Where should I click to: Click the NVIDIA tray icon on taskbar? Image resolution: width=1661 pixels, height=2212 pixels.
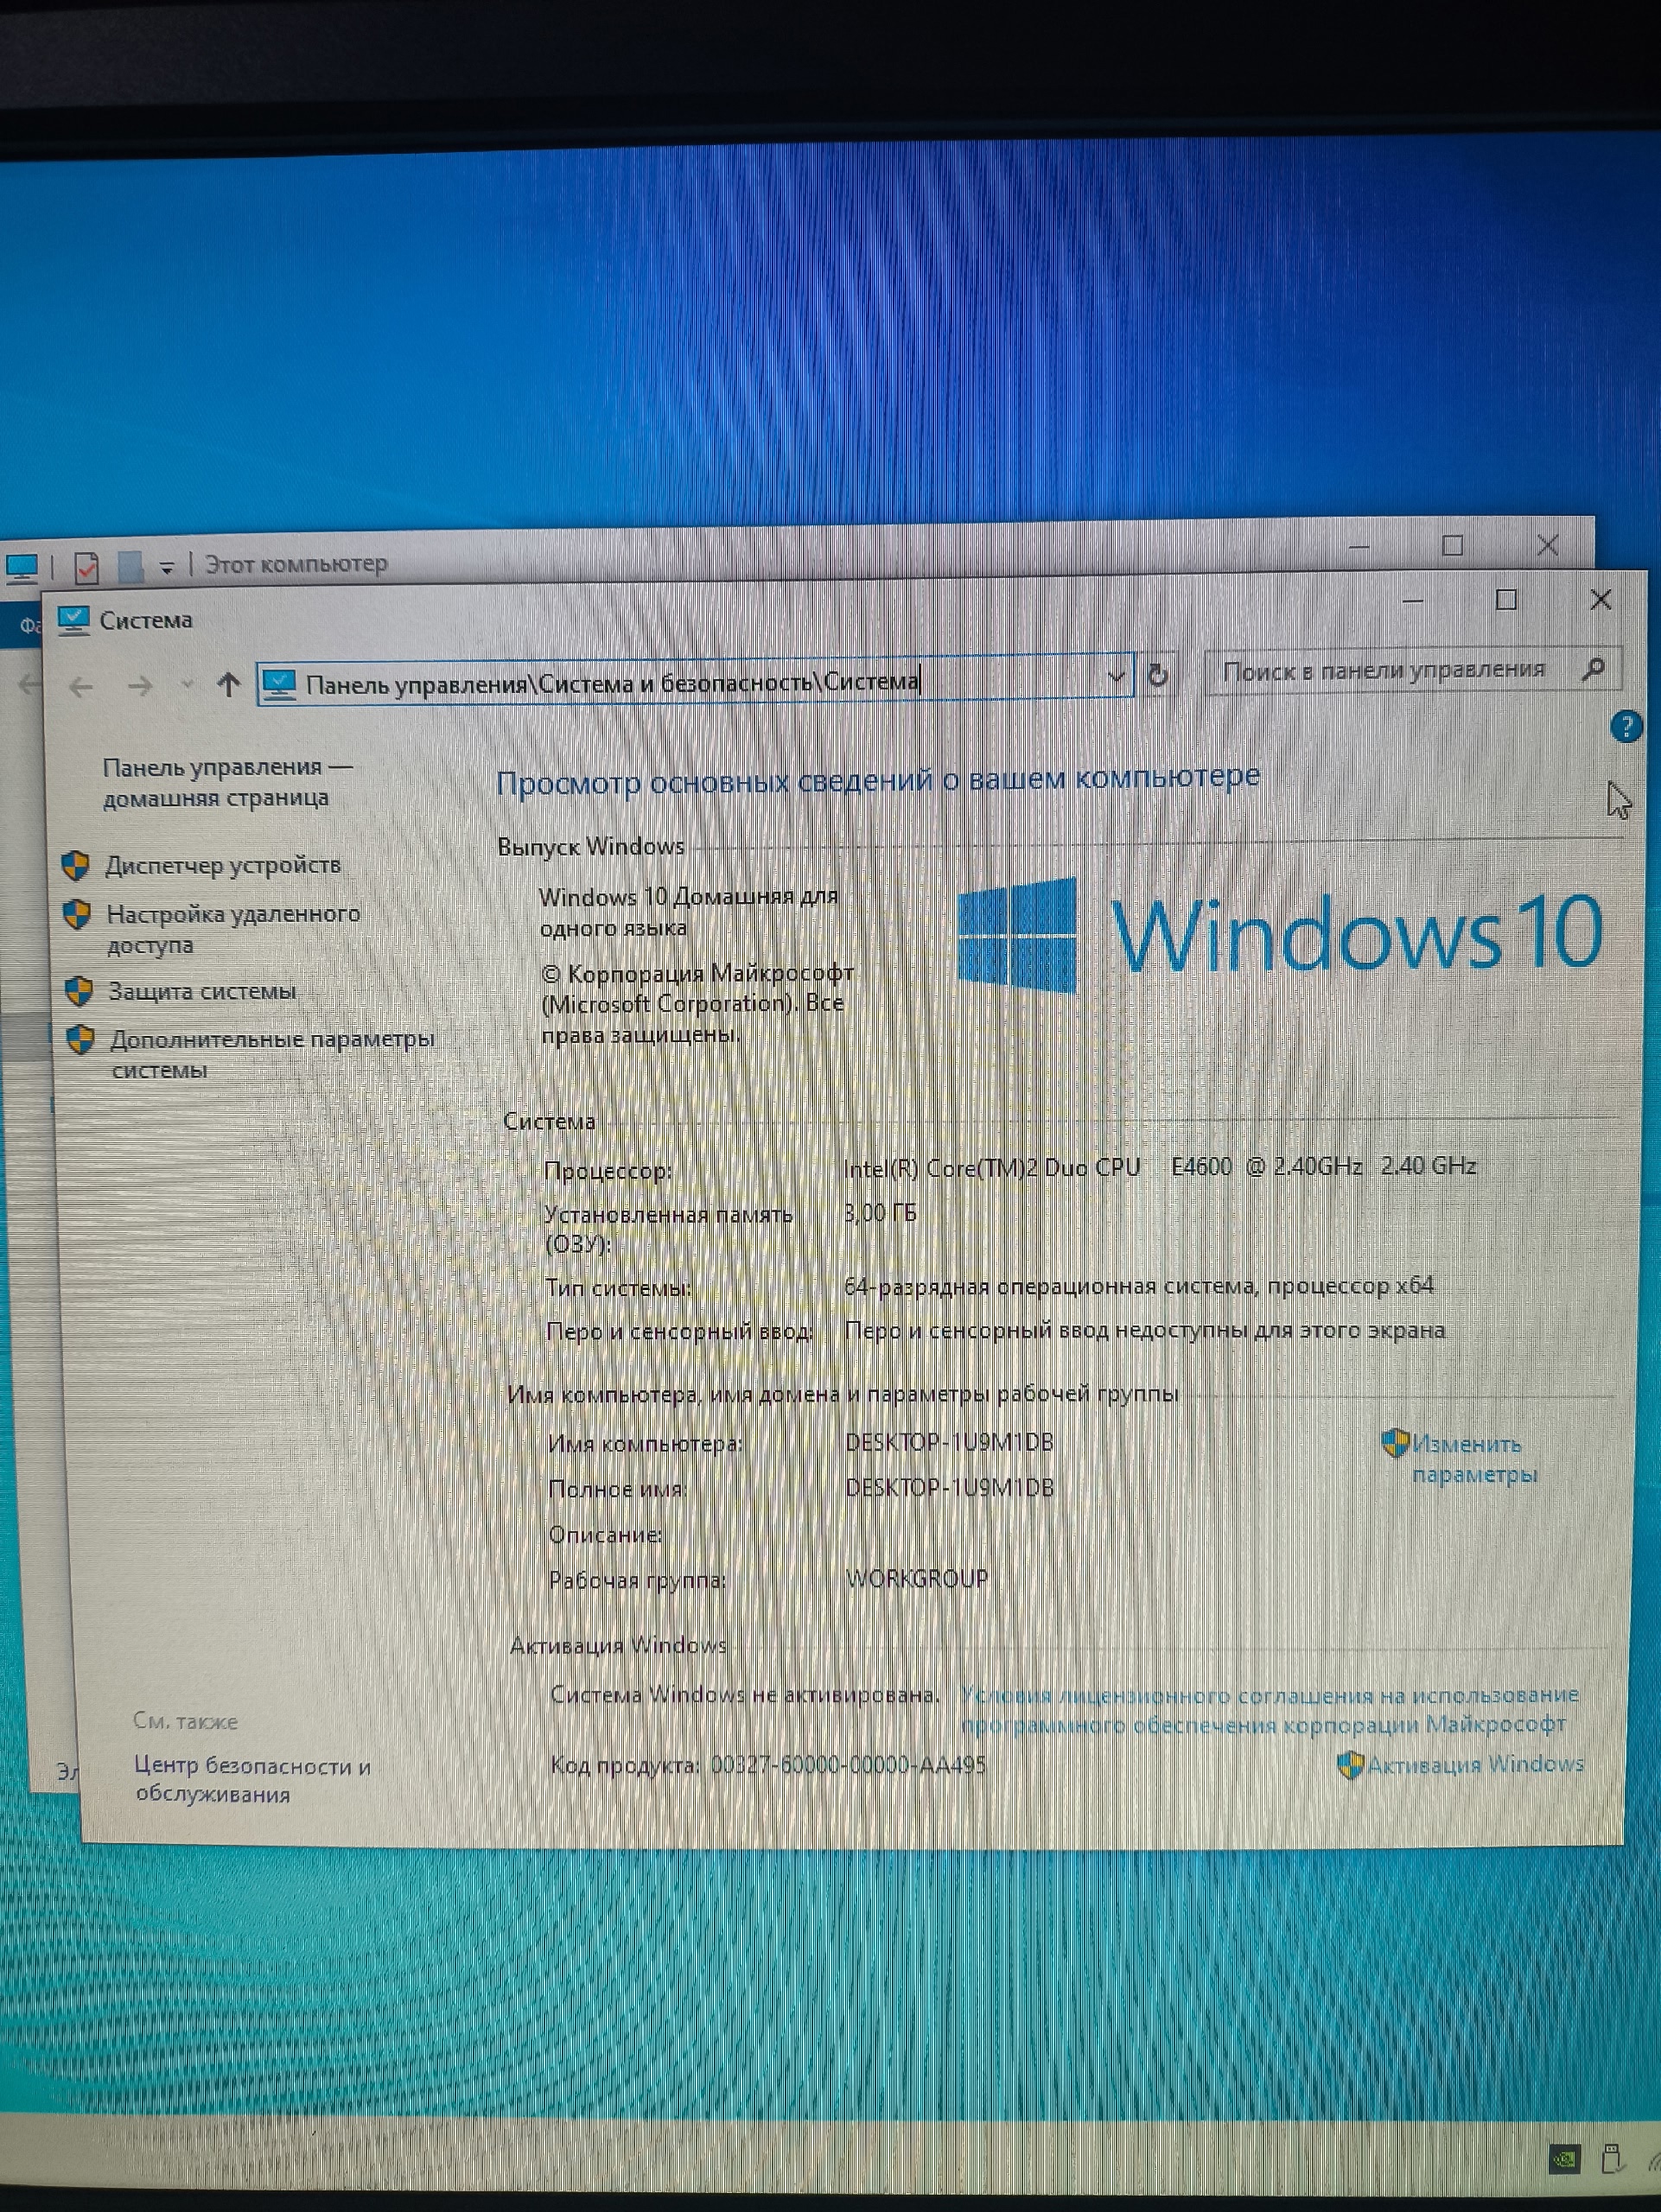[x=1566, y=2160]
